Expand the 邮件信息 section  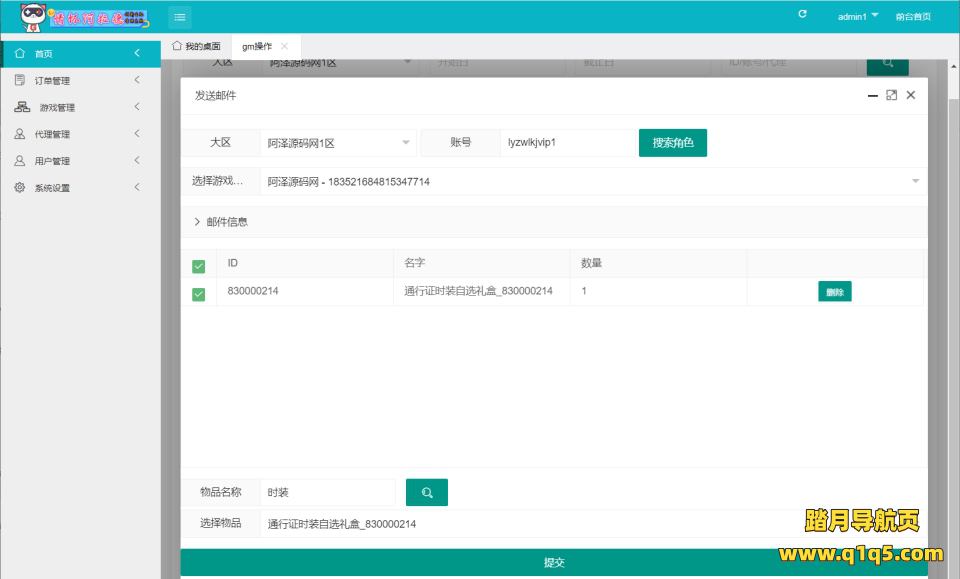[220, 222]
